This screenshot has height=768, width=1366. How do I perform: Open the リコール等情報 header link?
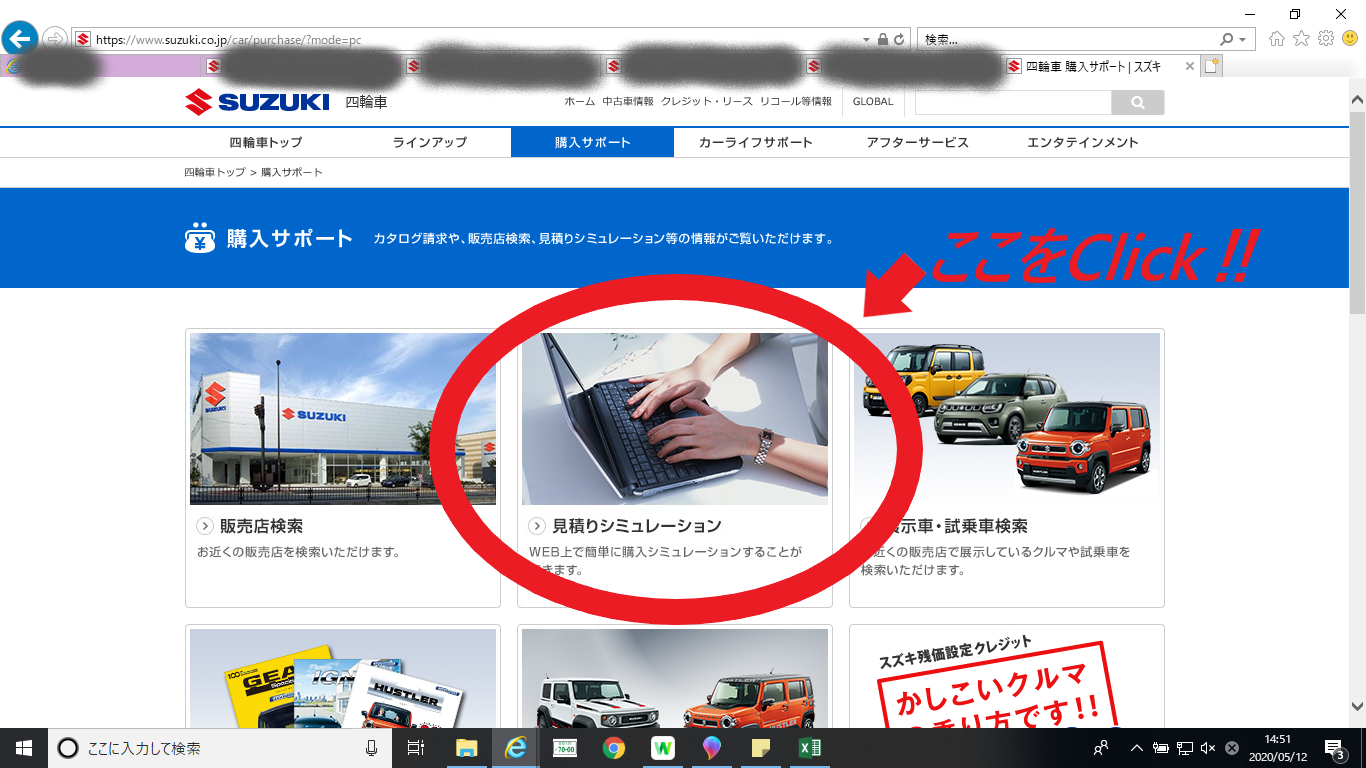click(795, 101)
